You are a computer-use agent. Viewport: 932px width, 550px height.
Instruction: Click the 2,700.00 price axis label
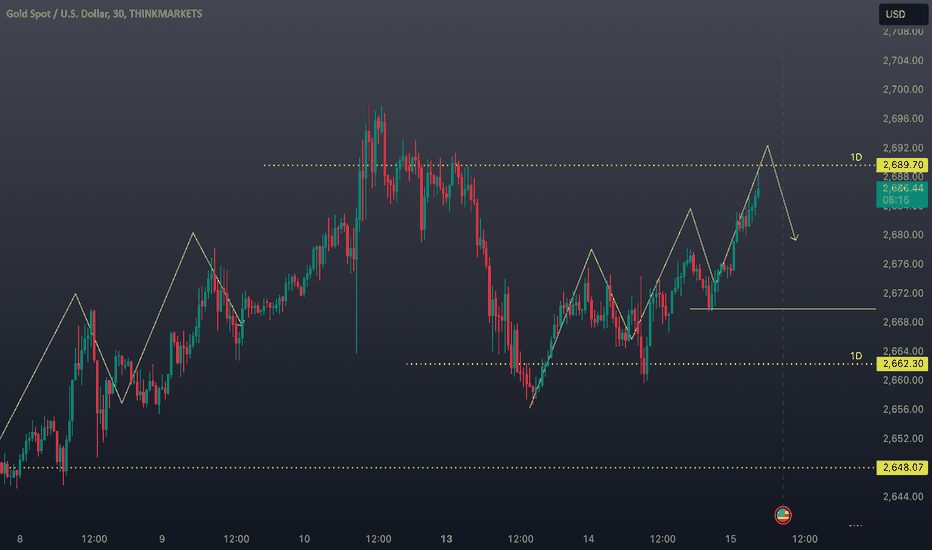903,90
